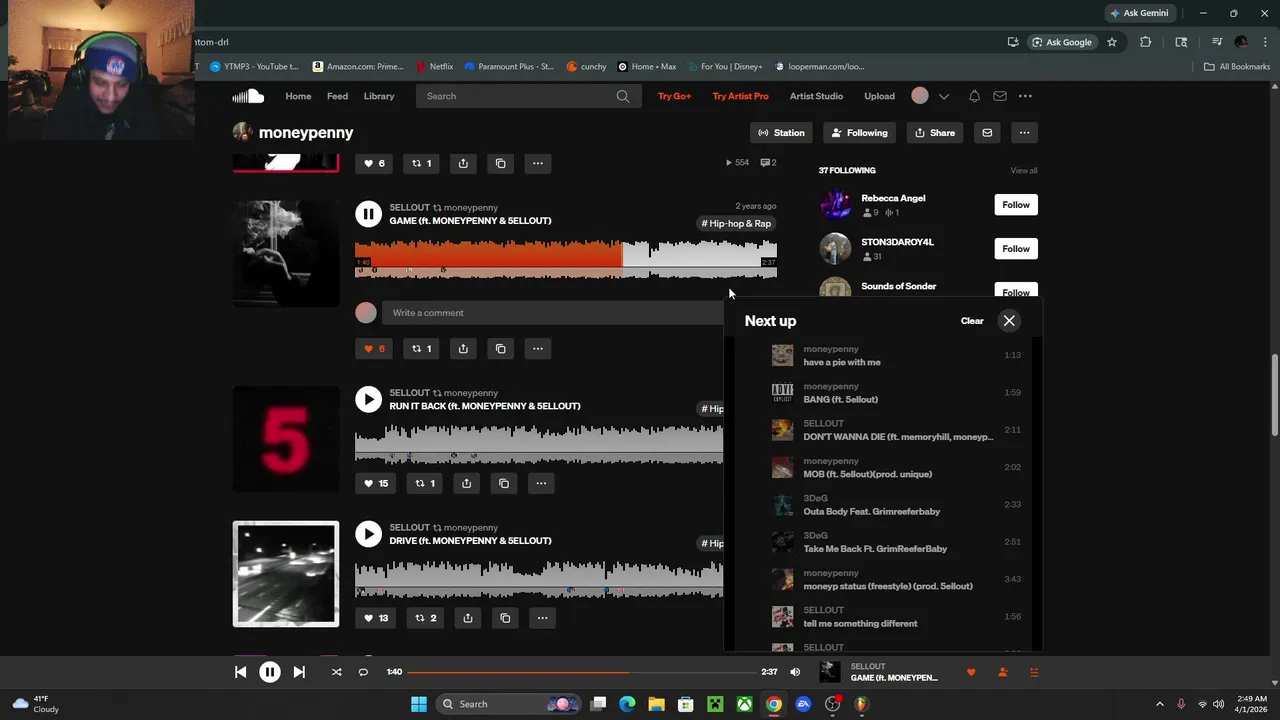Skip to previous track in player bar
Viewport: 1280px width, 720px height.
click(240, 672)
